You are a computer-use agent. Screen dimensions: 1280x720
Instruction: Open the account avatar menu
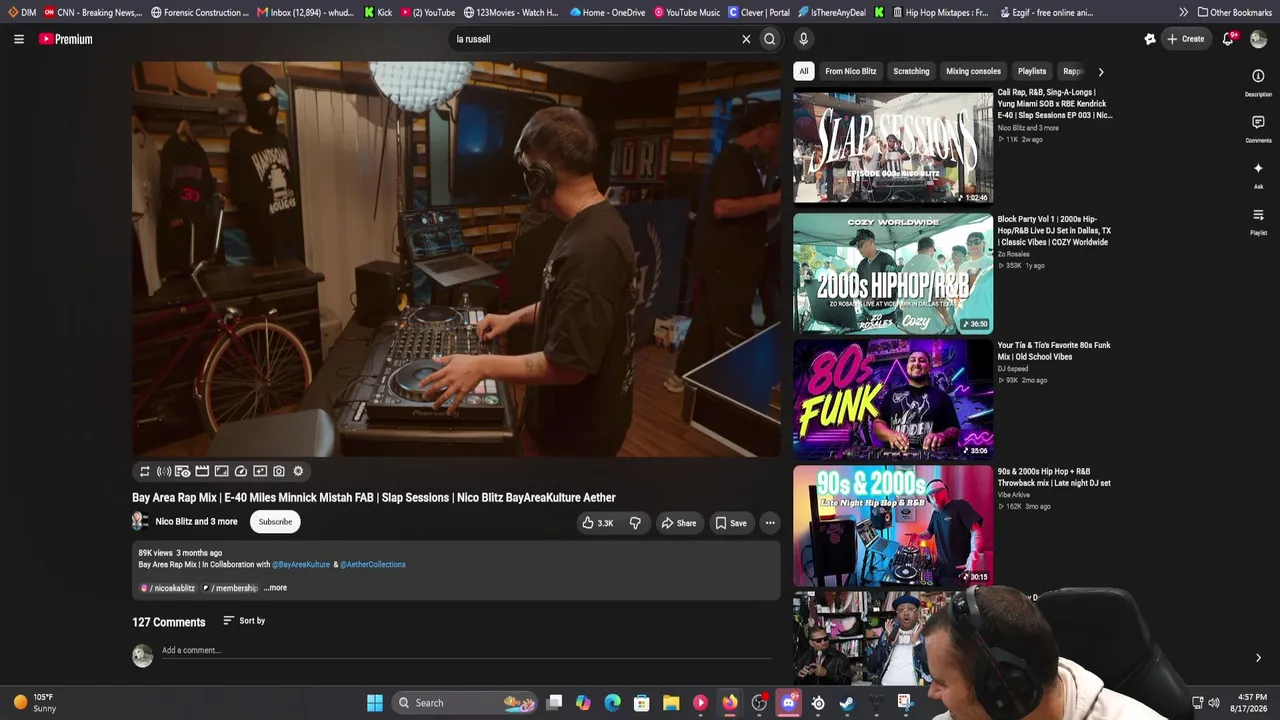[1258, 39]
